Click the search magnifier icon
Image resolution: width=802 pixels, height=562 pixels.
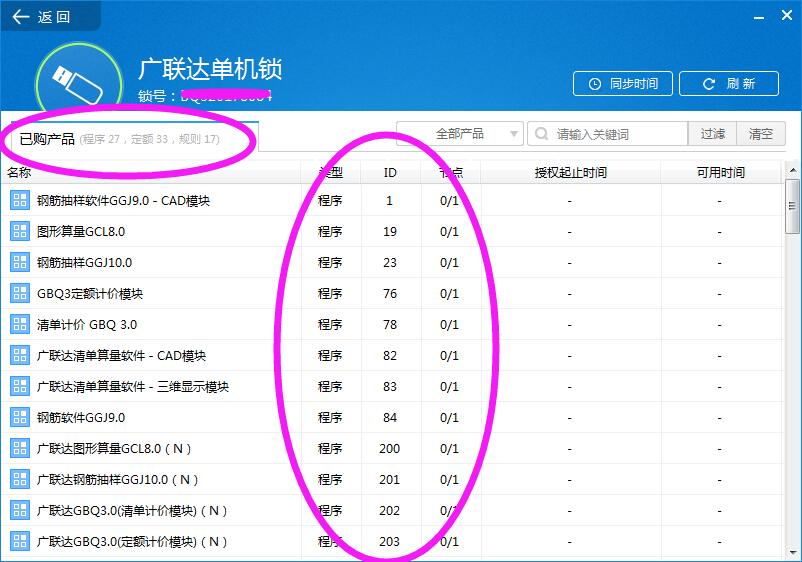point(541,134)
